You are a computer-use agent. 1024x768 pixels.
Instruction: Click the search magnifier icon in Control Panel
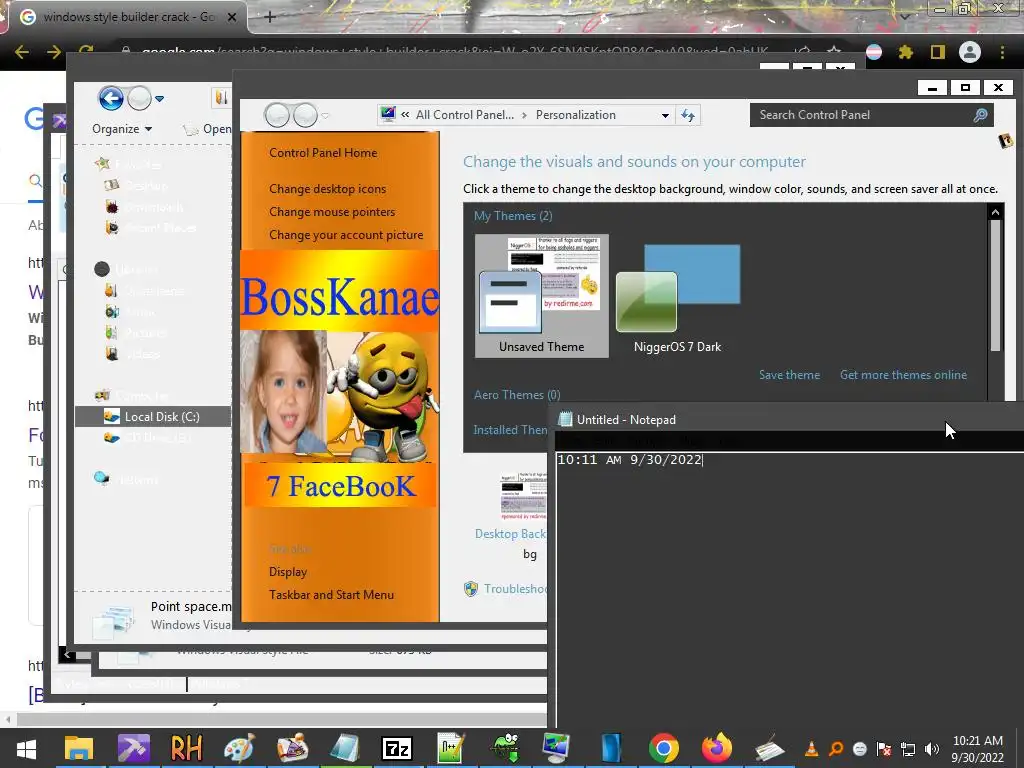tap(980, 115)
